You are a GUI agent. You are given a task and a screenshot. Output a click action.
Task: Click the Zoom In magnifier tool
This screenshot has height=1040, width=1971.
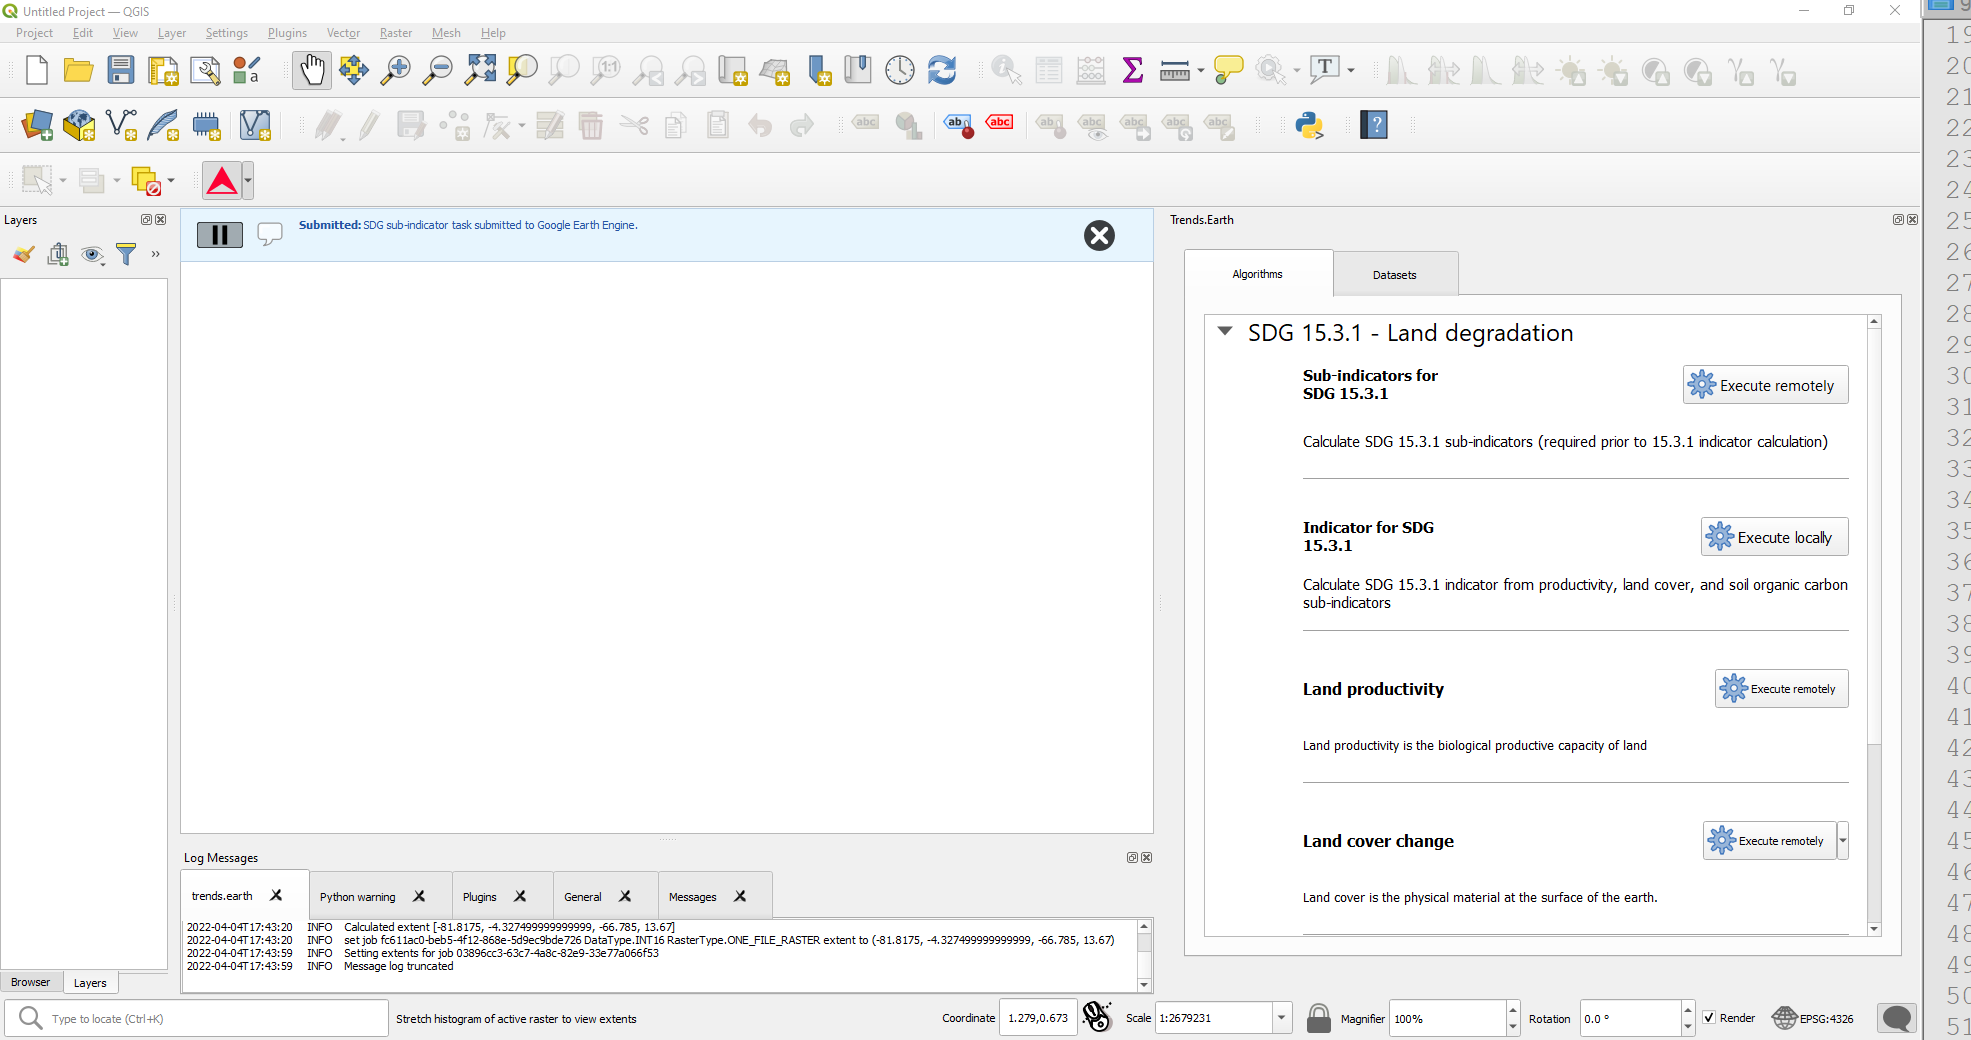coord(396,71)
